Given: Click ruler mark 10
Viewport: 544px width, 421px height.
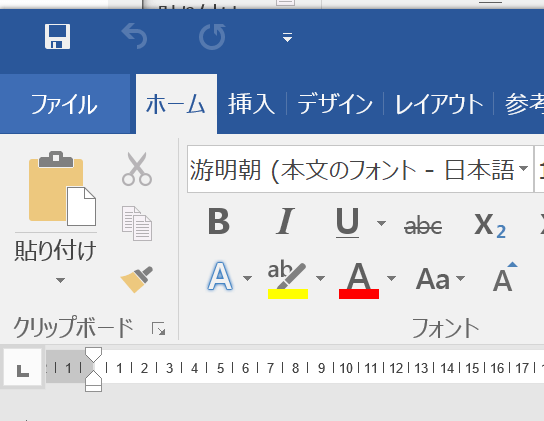Looking at the screenshot, I should coord(346,368).
